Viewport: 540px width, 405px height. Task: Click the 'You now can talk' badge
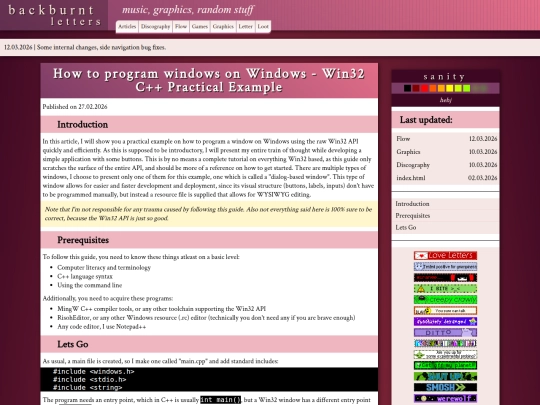445,310
